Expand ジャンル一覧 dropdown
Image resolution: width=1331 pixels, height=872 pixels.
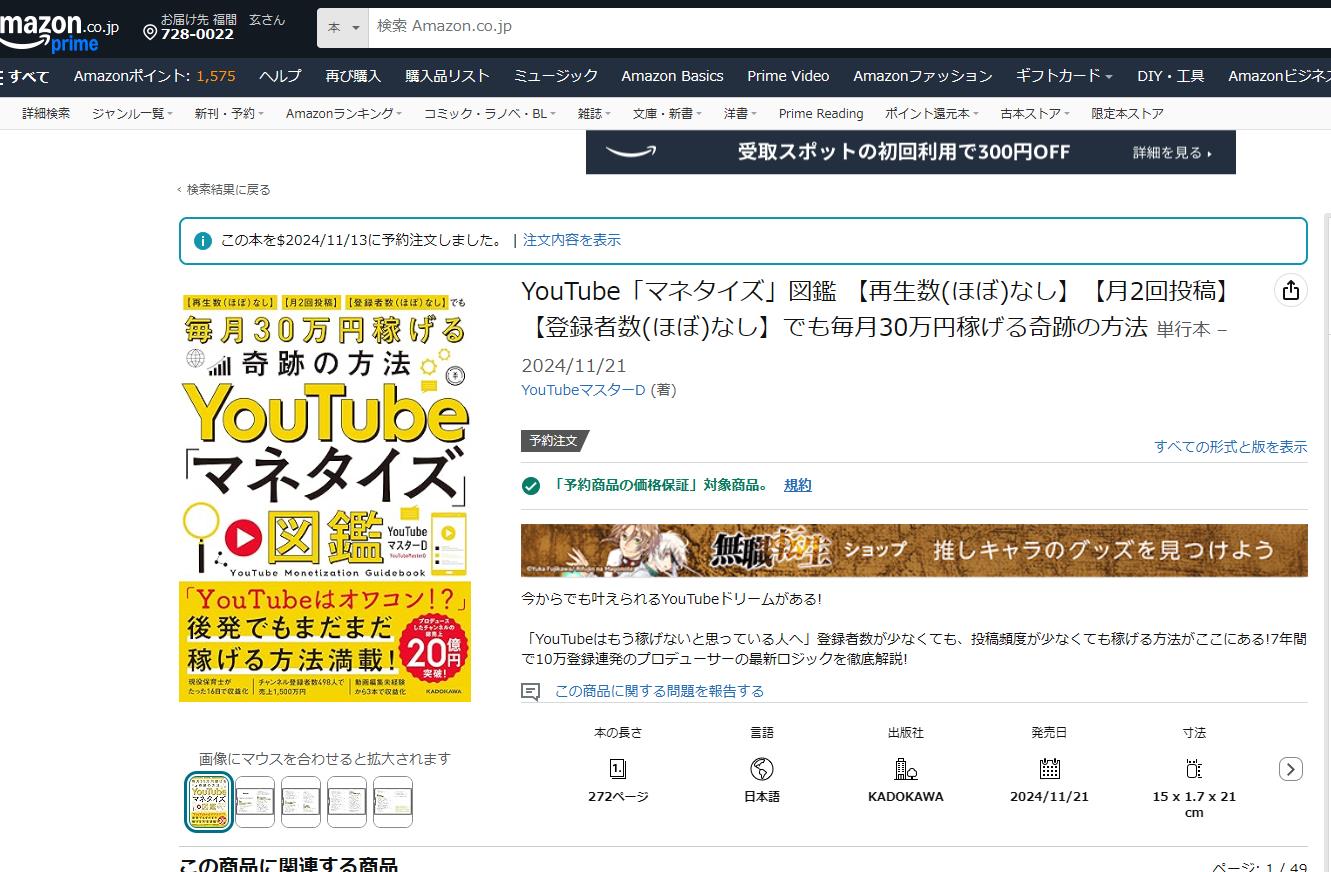pos(132,114)
